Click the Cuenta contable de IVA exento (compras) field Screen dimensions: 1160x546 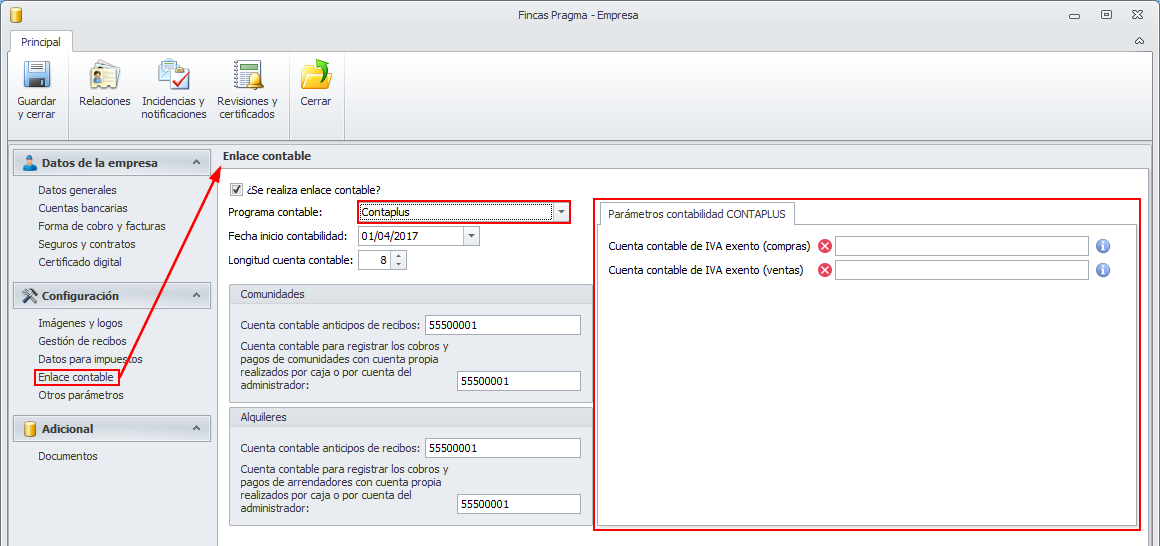pos(962,246)
